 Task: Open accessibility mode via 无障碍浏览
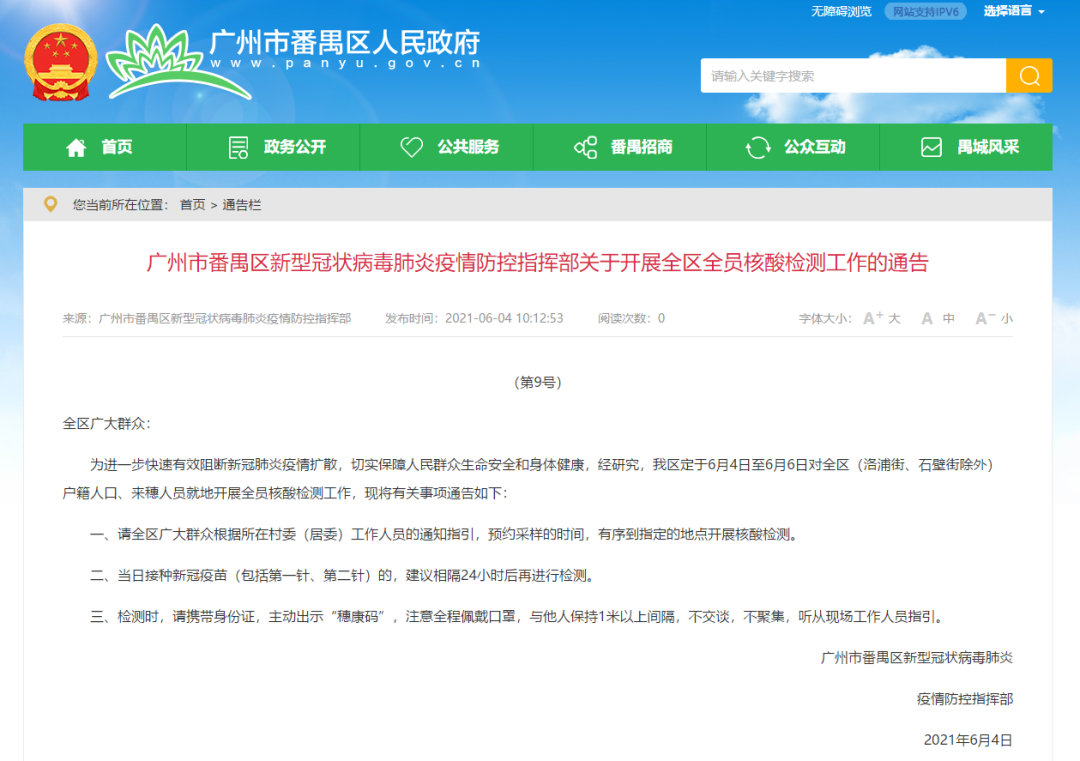click(841, 12)
